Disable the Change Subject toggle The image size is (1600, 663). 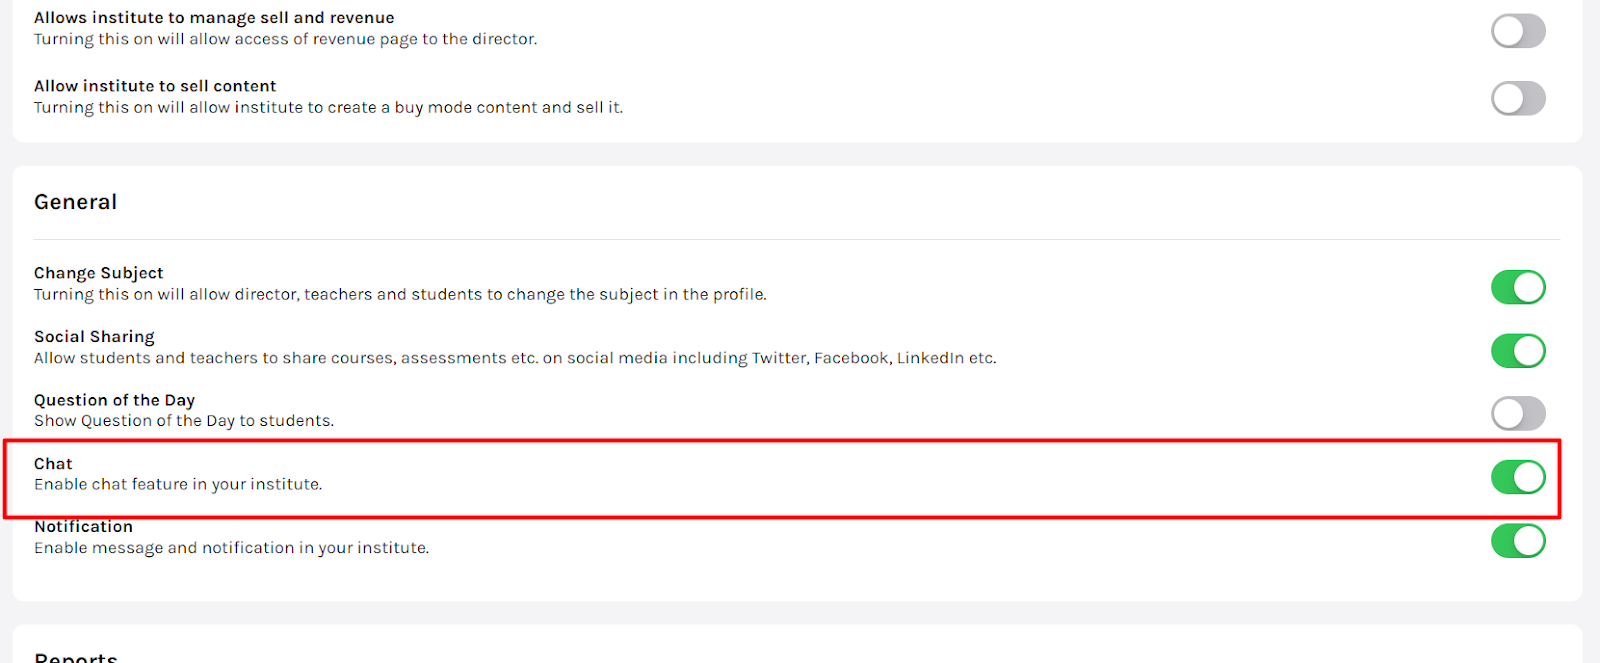pos(1518,287)
